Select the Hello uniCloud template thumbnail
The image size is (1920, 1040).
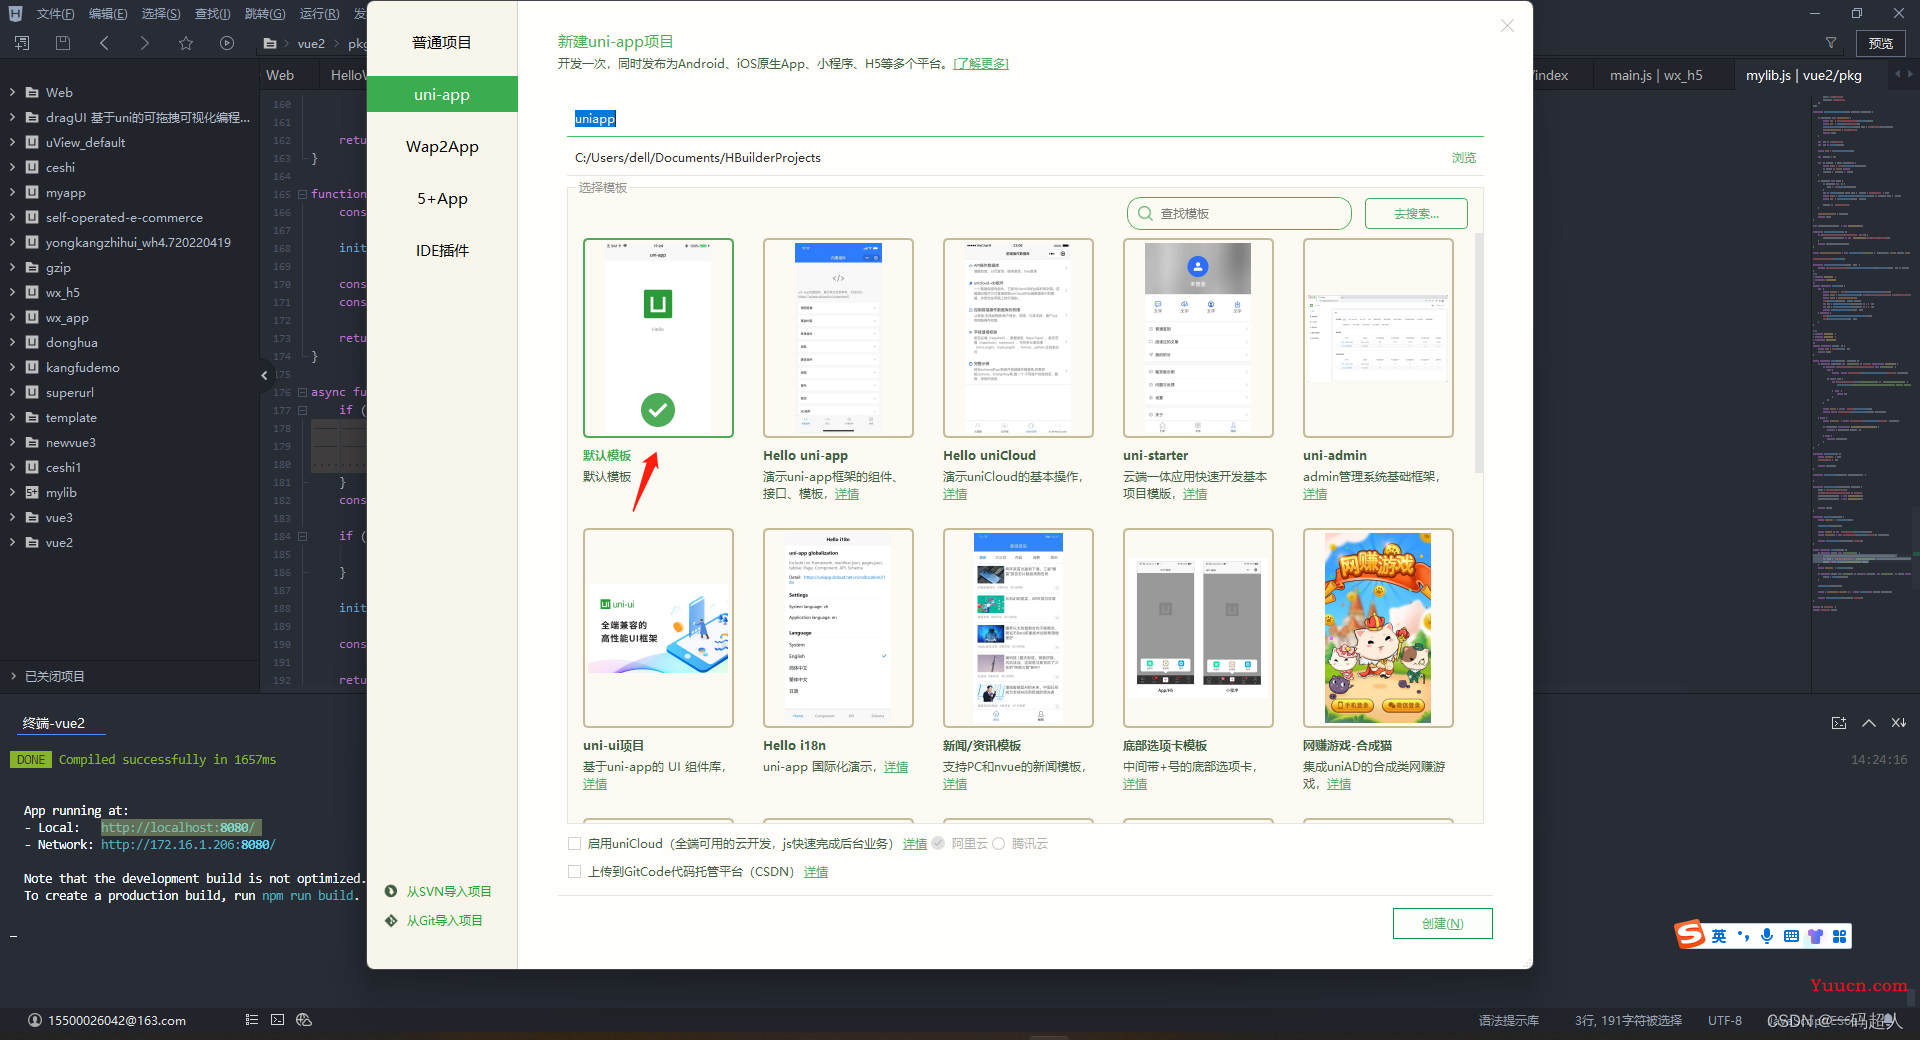pyautogui.click(x=1018, y=337)
